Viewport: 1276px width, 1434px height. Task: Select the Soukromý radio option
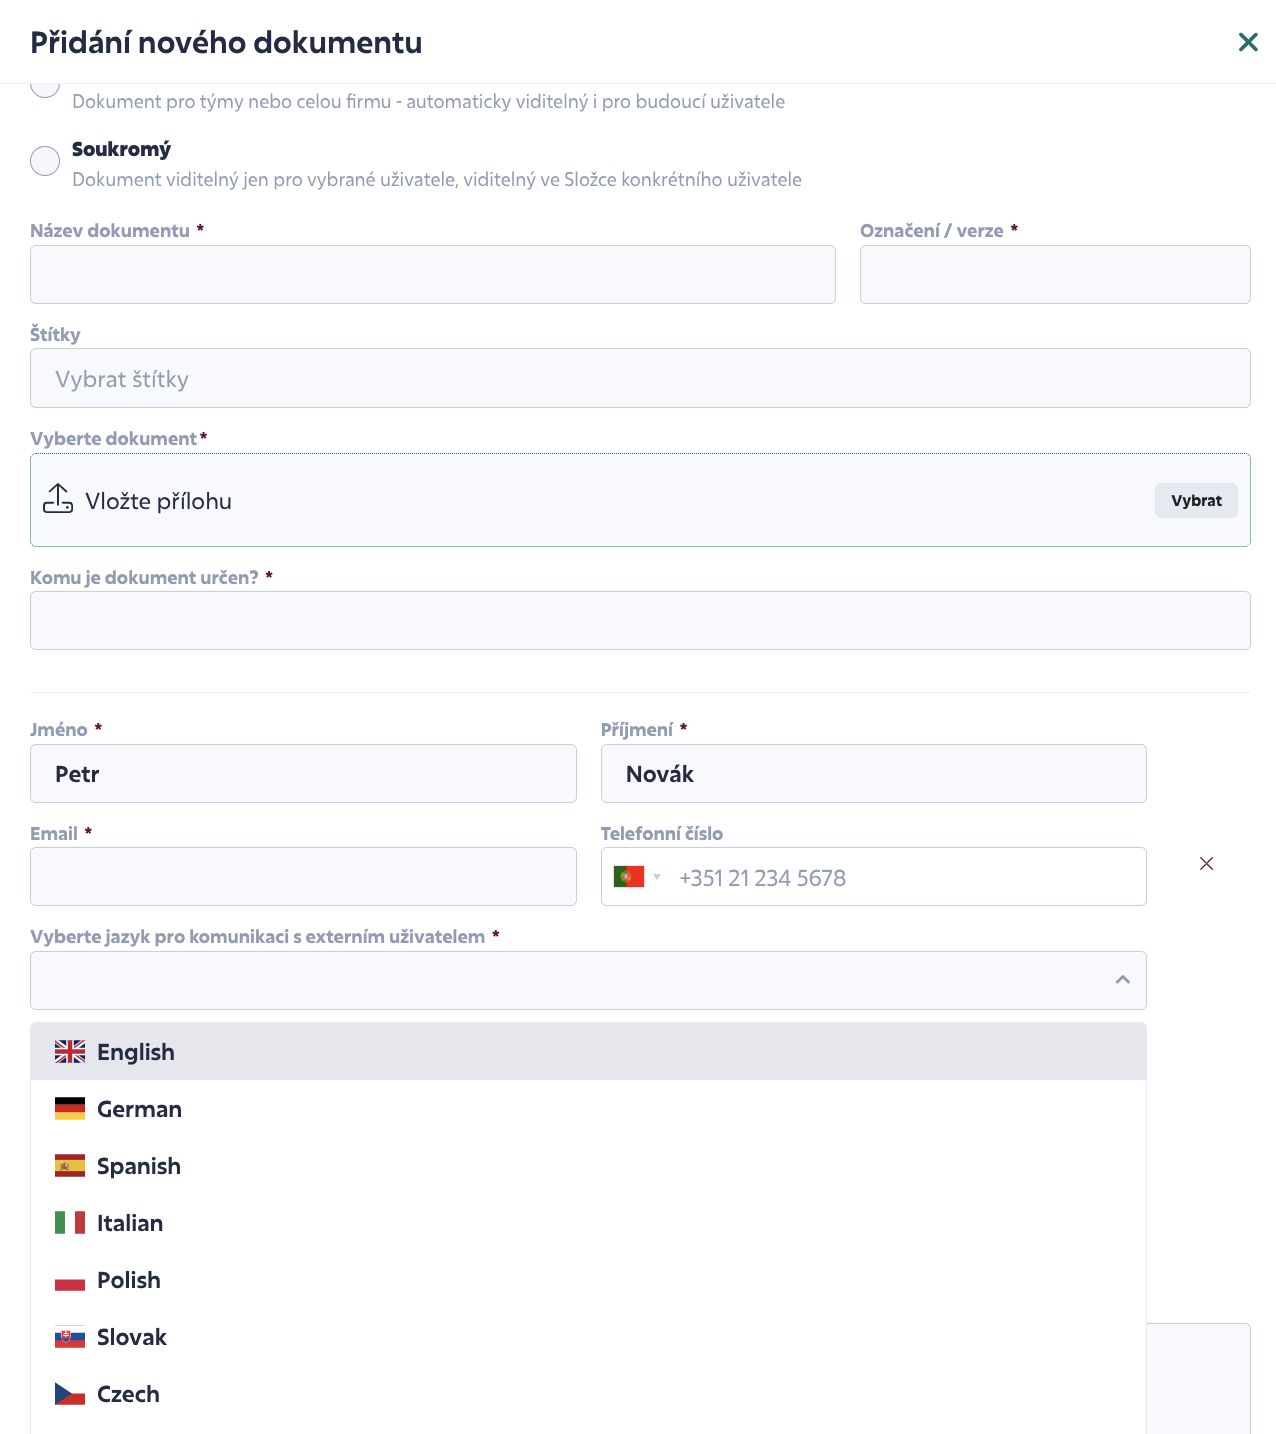45,161
